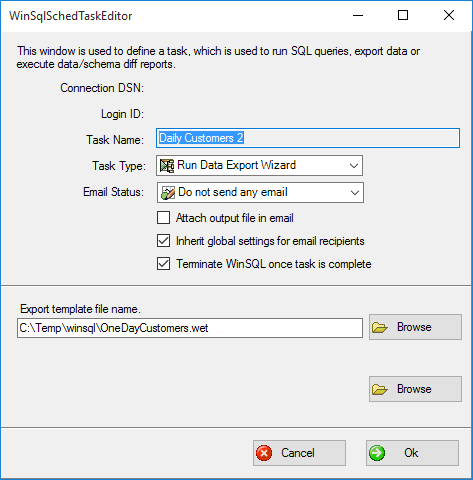Image resolution: width=473 pixels, height=480 pixels.
Task: Open the Email Status dropdown arrow
Action: tap(355, 193)
